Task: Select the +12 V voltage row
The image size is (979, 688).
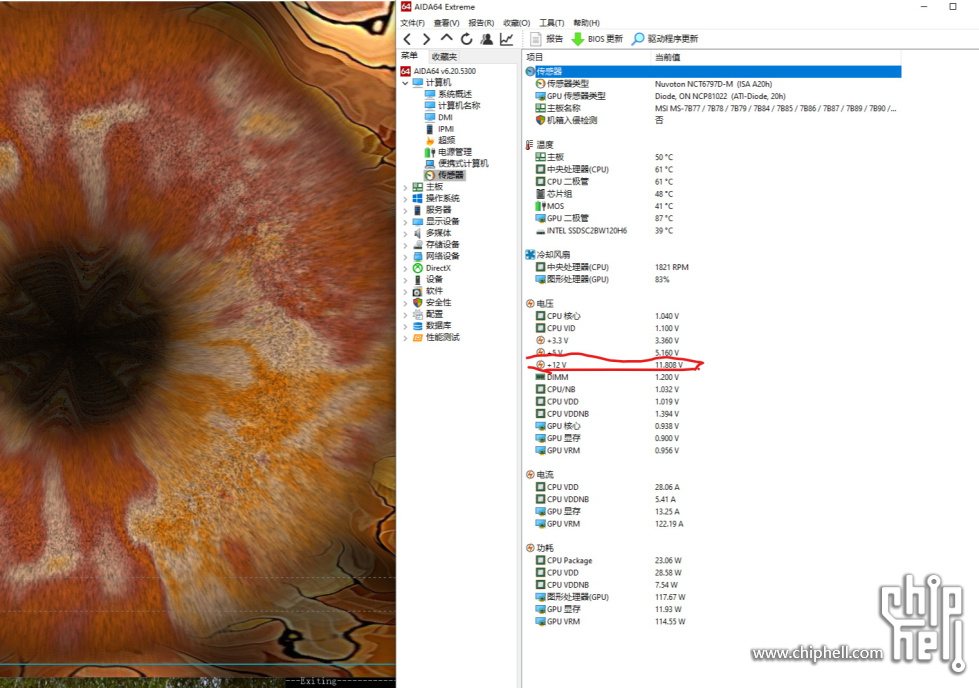Action: tap(713, 365)
